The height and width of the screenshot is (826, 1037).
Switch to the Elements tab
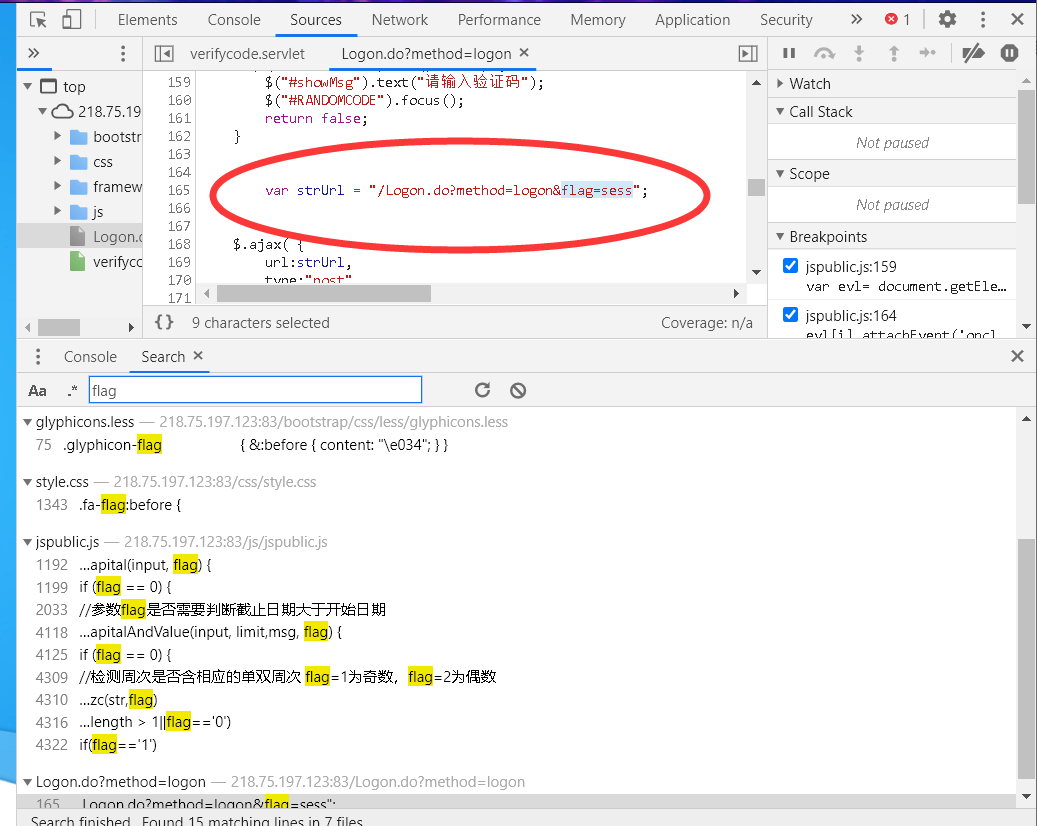coord(147,20)
